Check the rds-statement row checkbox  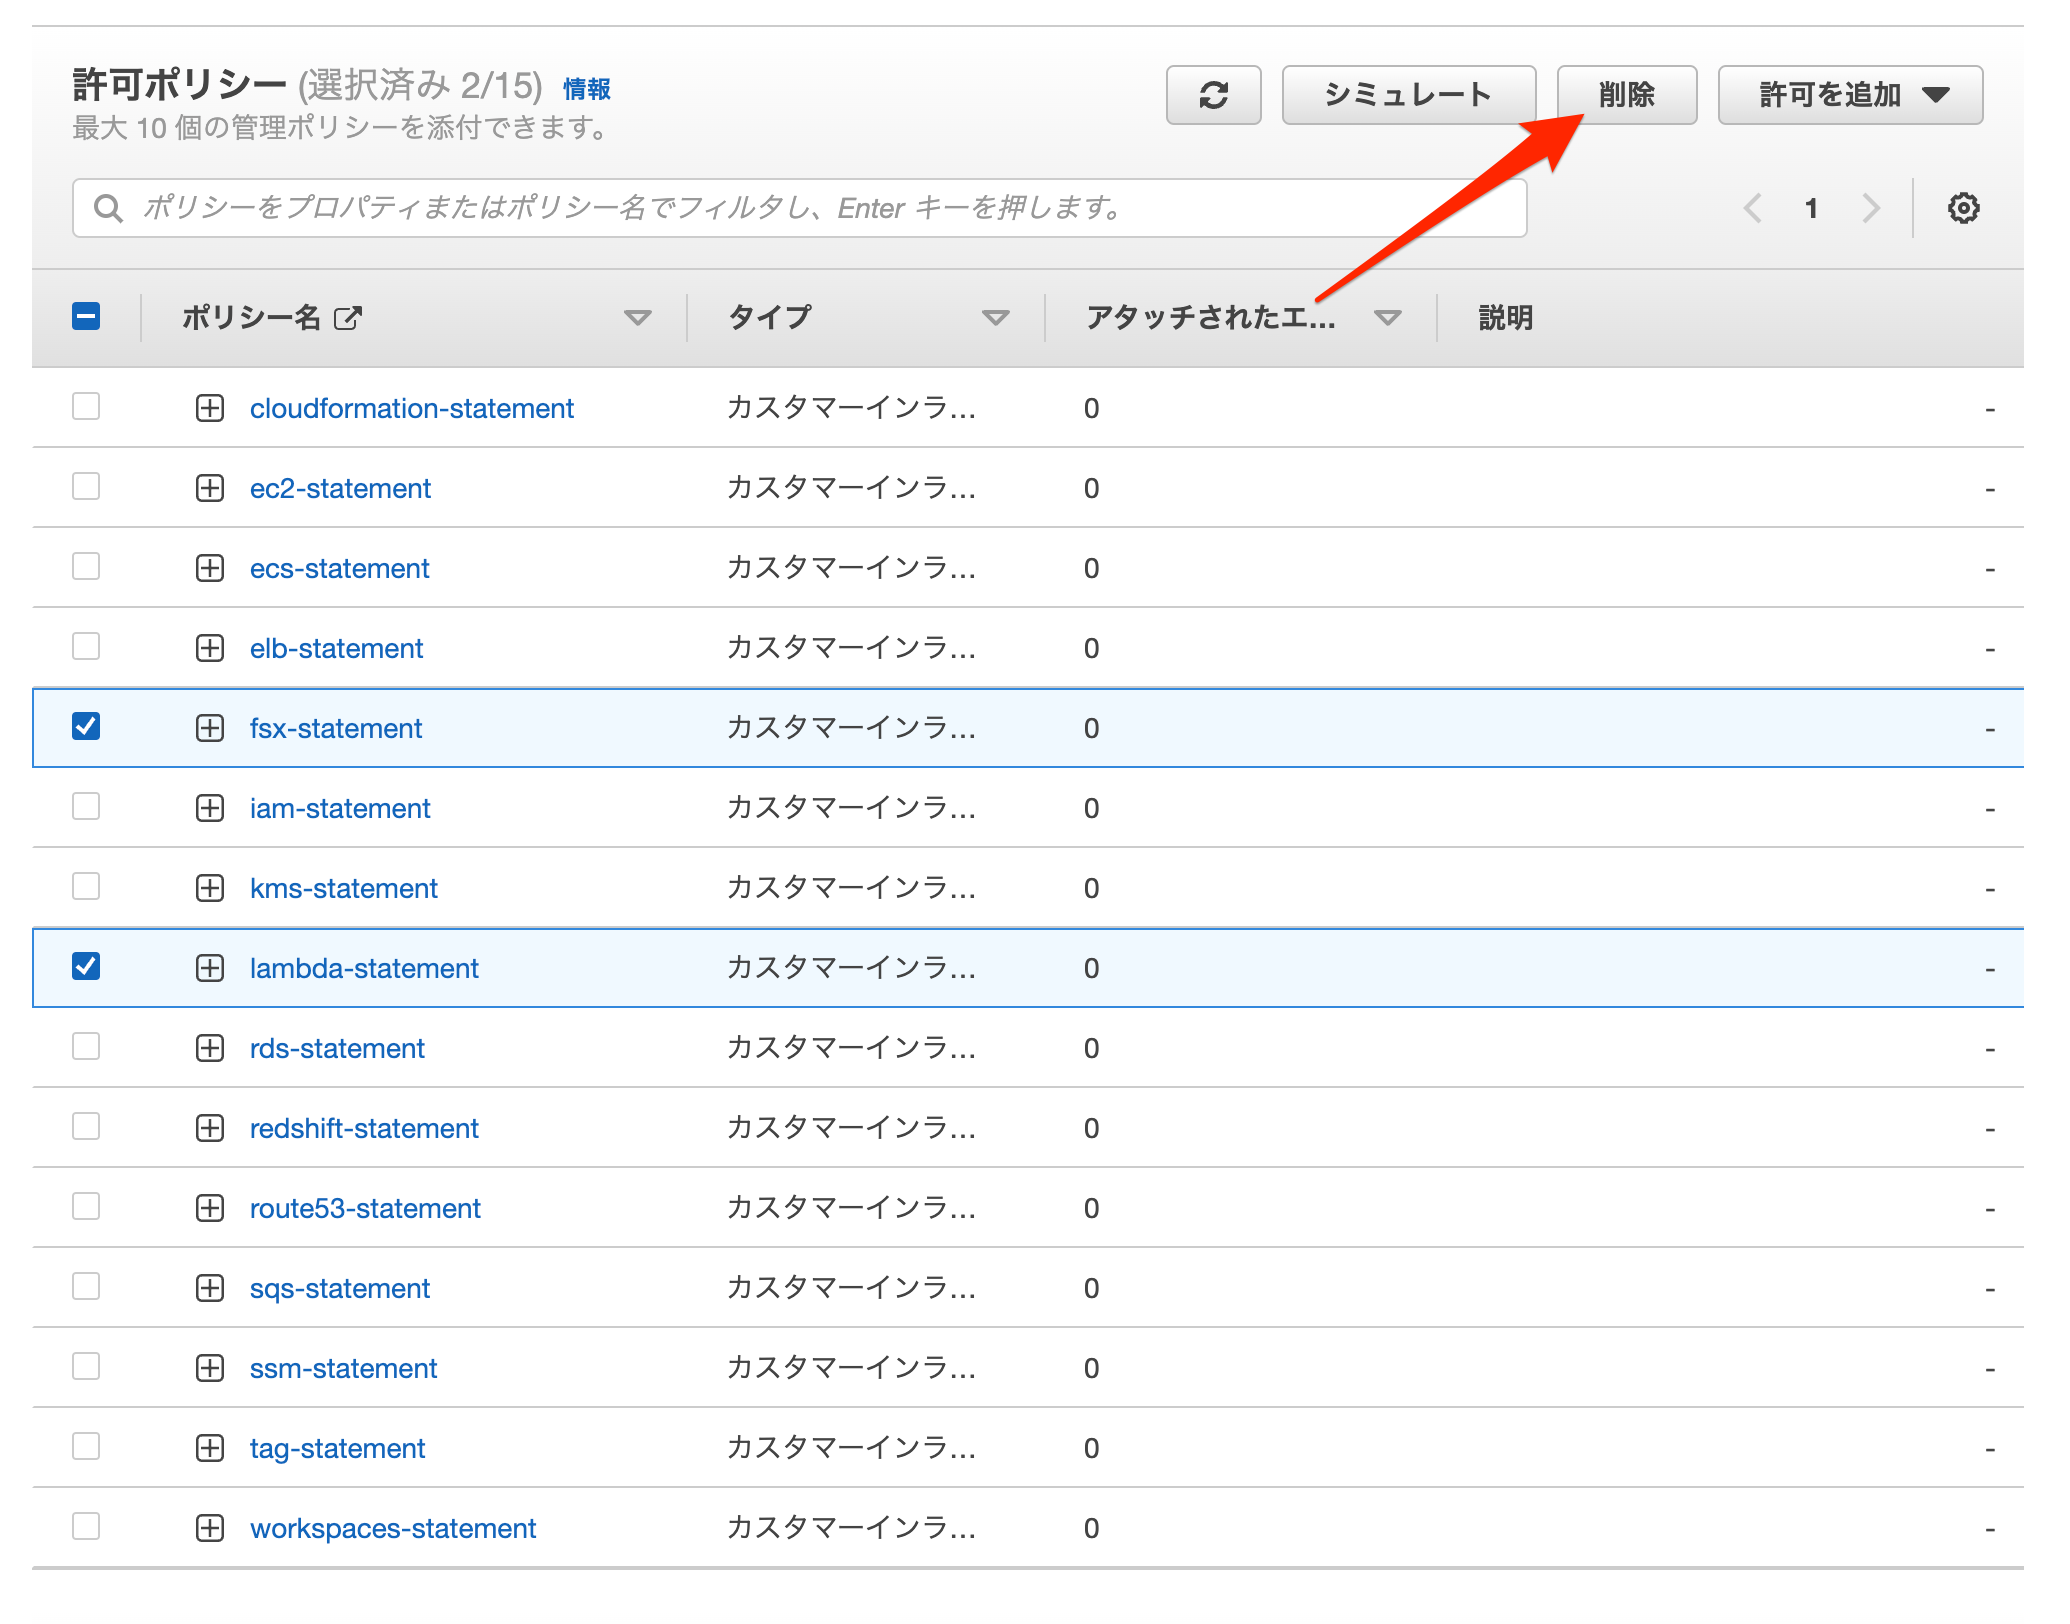point(86,1046)
